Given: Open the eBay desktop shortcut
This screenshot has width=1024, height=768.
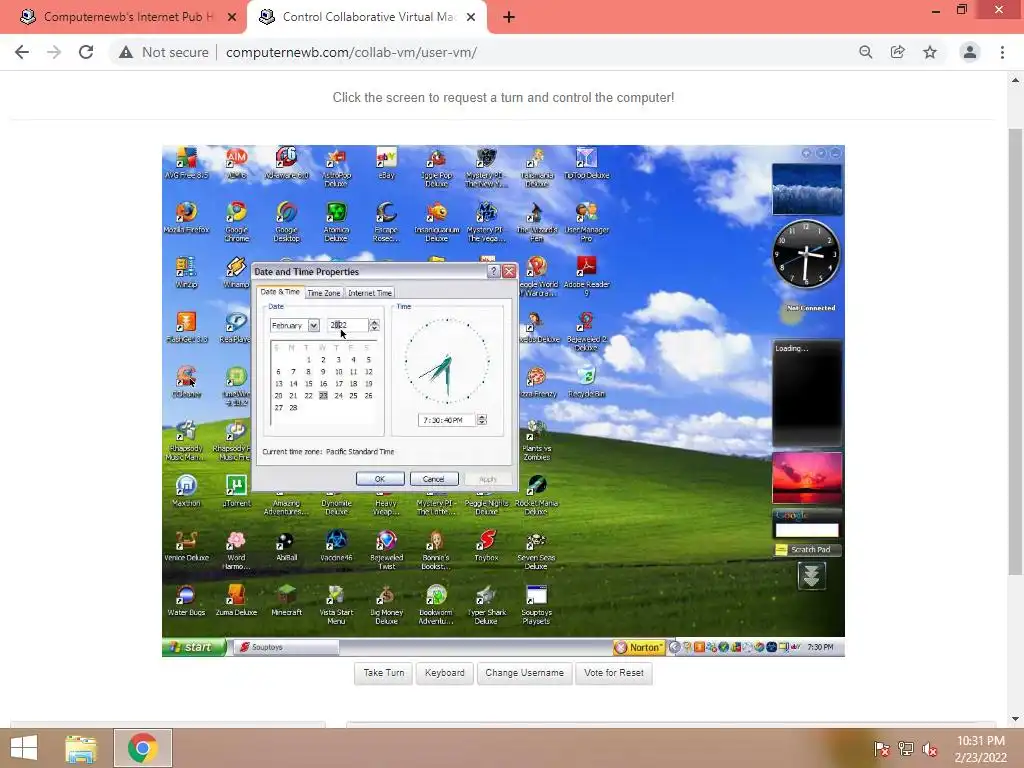Looking at the screenshot, I should coord(387,163).
